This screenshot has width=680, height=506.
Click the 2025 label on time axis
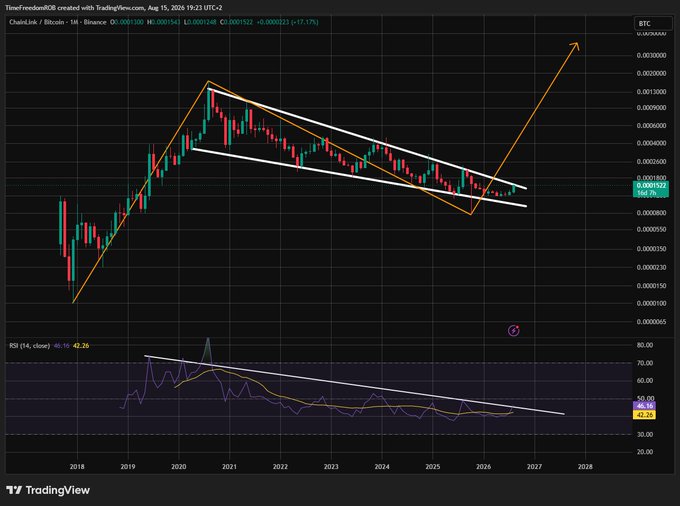pos(433,467)
